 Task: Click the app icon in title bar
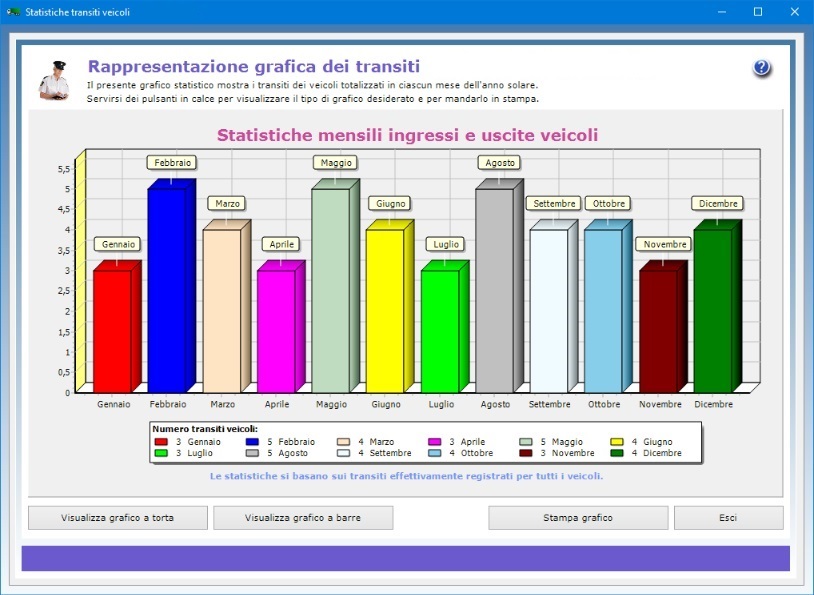(13, 11)
